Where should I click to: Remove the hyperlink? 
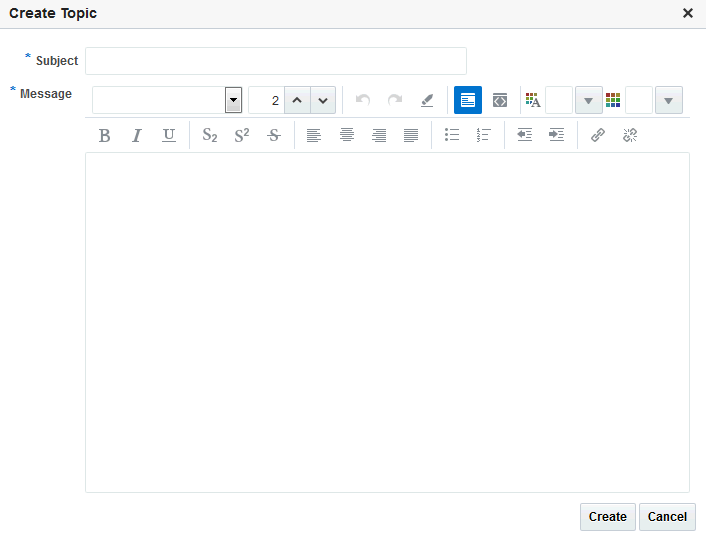pyautogui.click(x=630, y=135)
